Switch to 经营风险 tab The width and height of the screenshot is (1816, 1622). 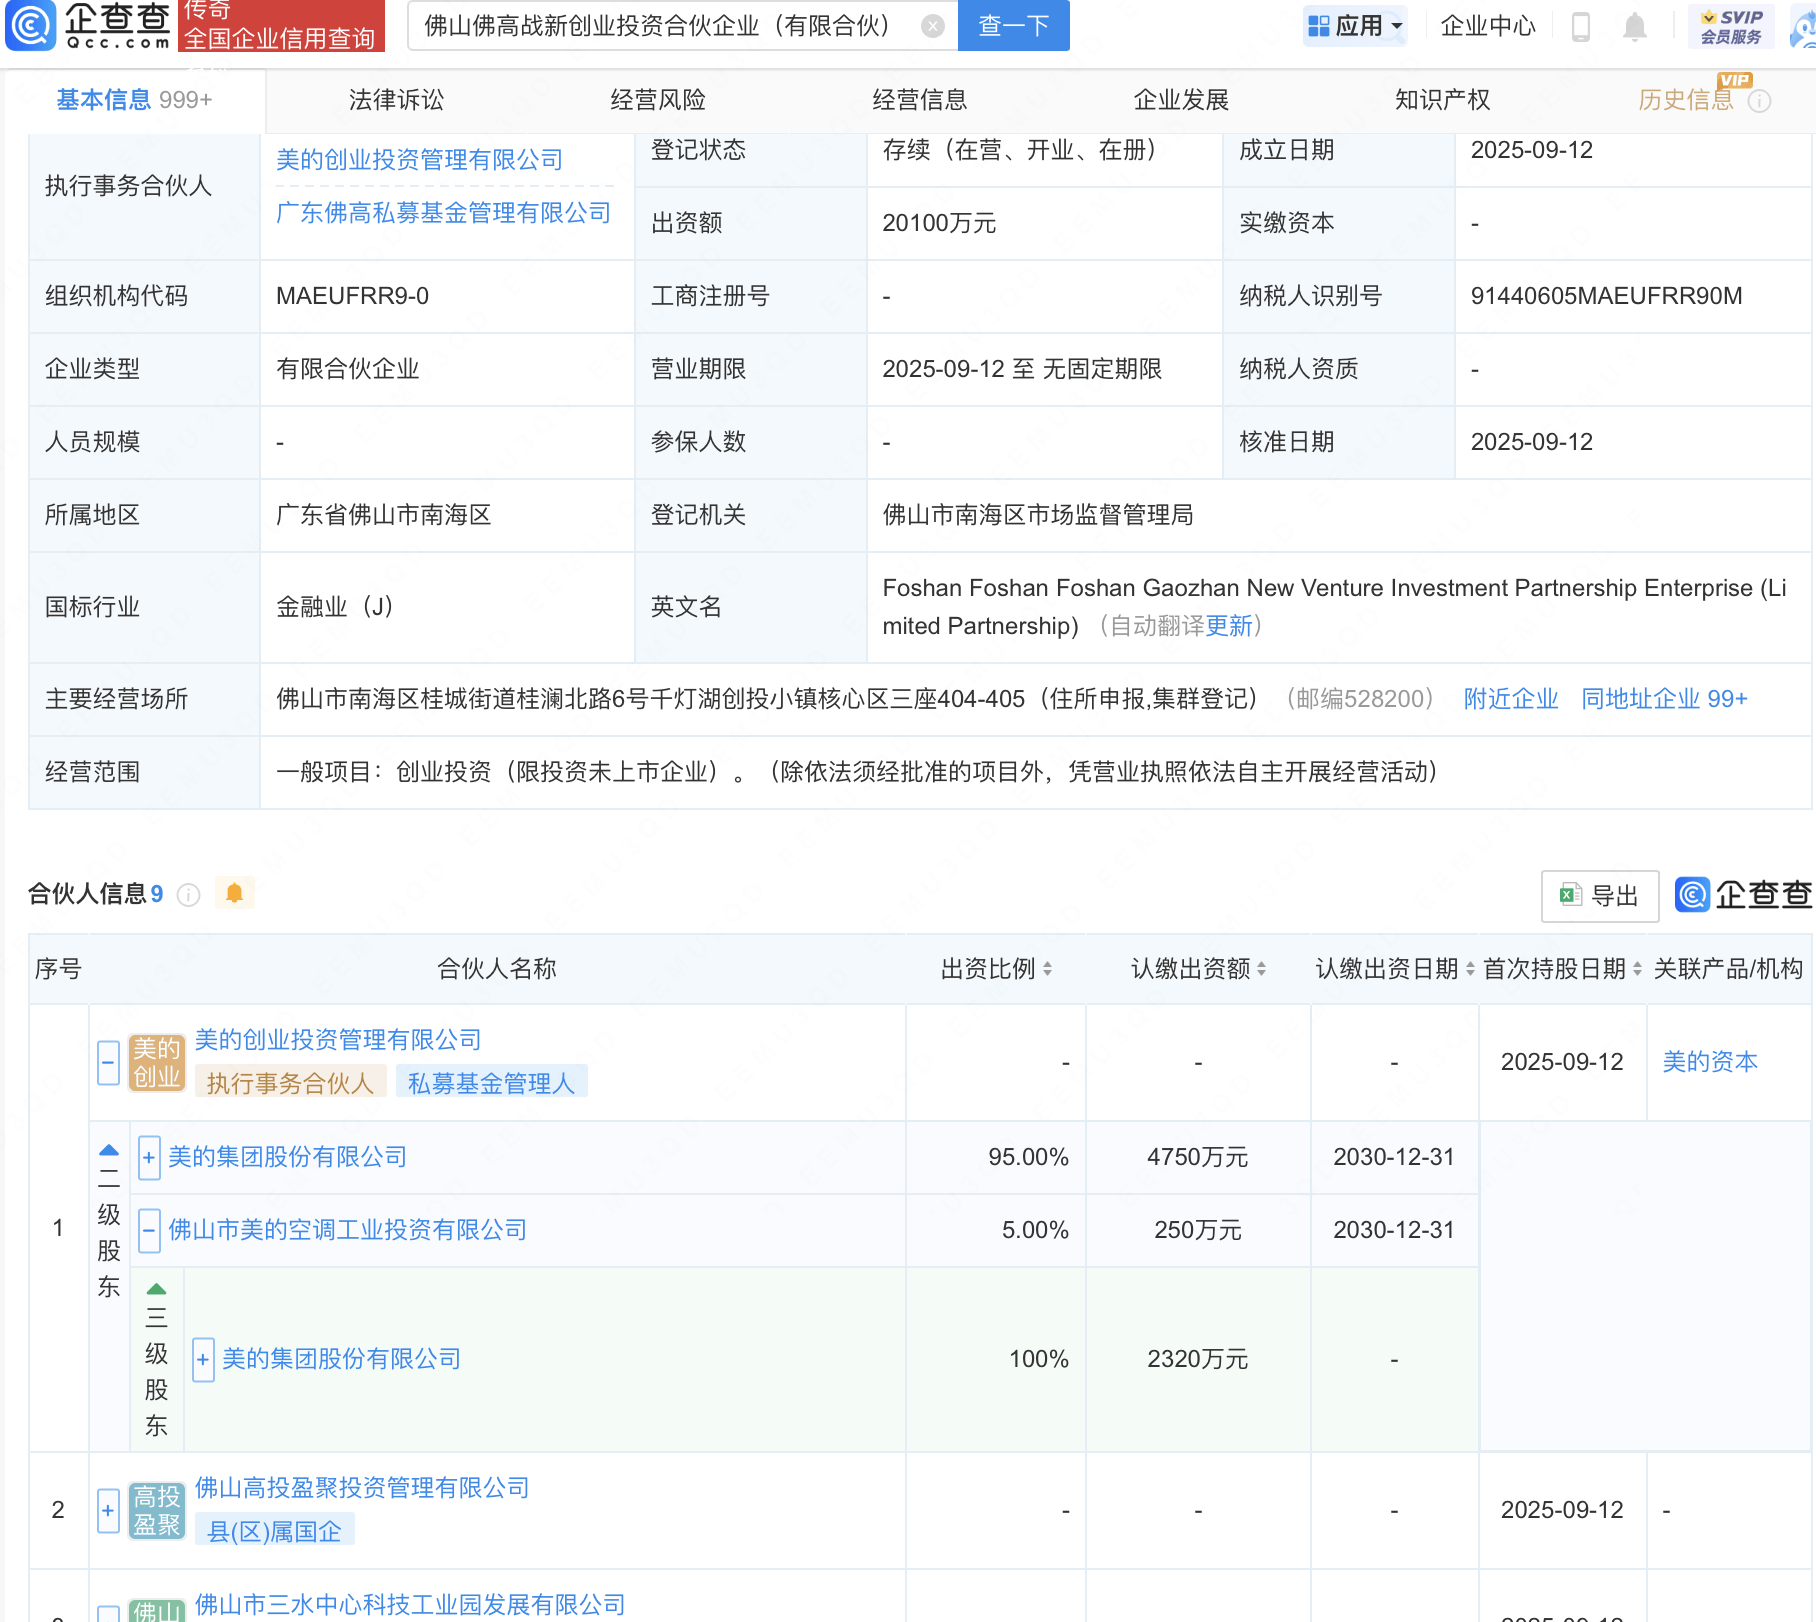(x=658, y=100)
